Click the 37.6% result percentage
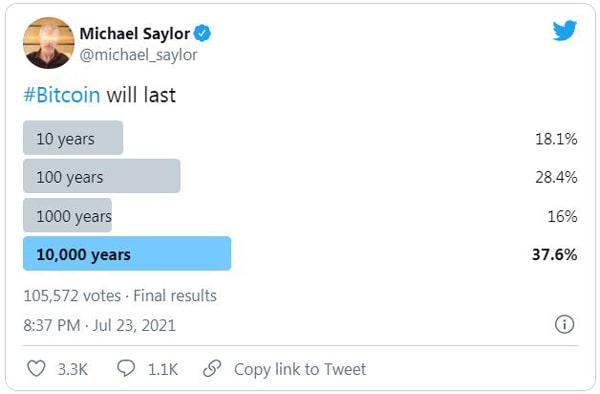The width and height of the screenshot is (600, 394). [x=554, y=254]
